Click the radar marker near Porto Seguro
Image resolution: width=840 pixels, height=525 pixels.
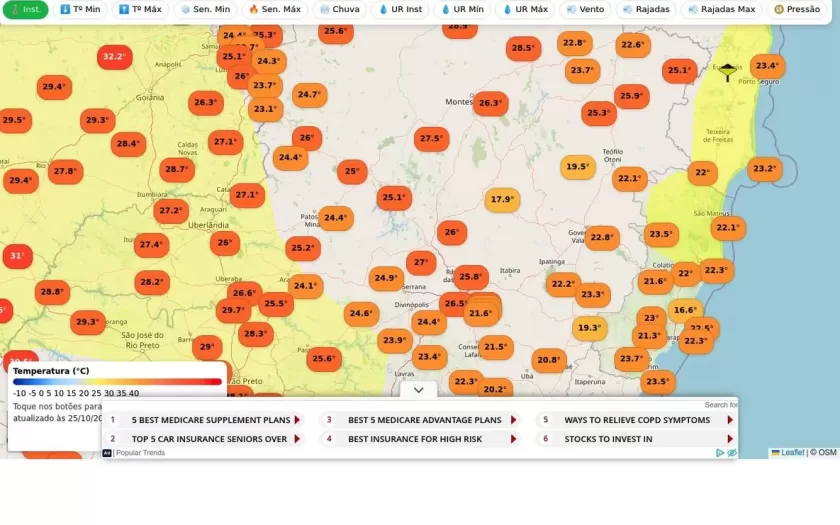click(x=727, y=72)
